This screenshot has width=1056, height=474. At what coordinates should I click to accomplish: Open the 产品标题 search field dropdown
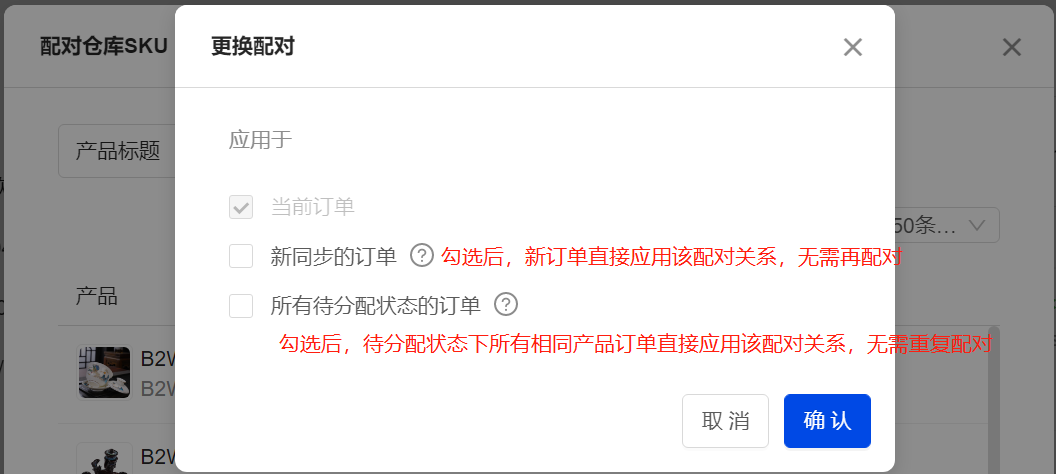tap(117, 151)
